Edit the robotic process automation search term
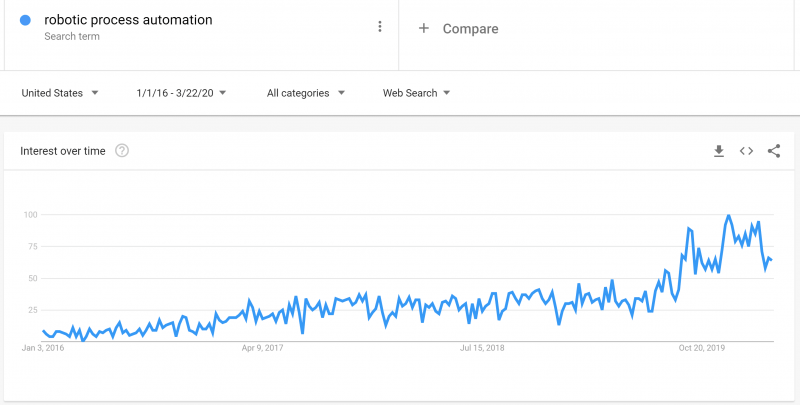The width and height of the screenshot is (800, 405). click(x=129, y=20)
